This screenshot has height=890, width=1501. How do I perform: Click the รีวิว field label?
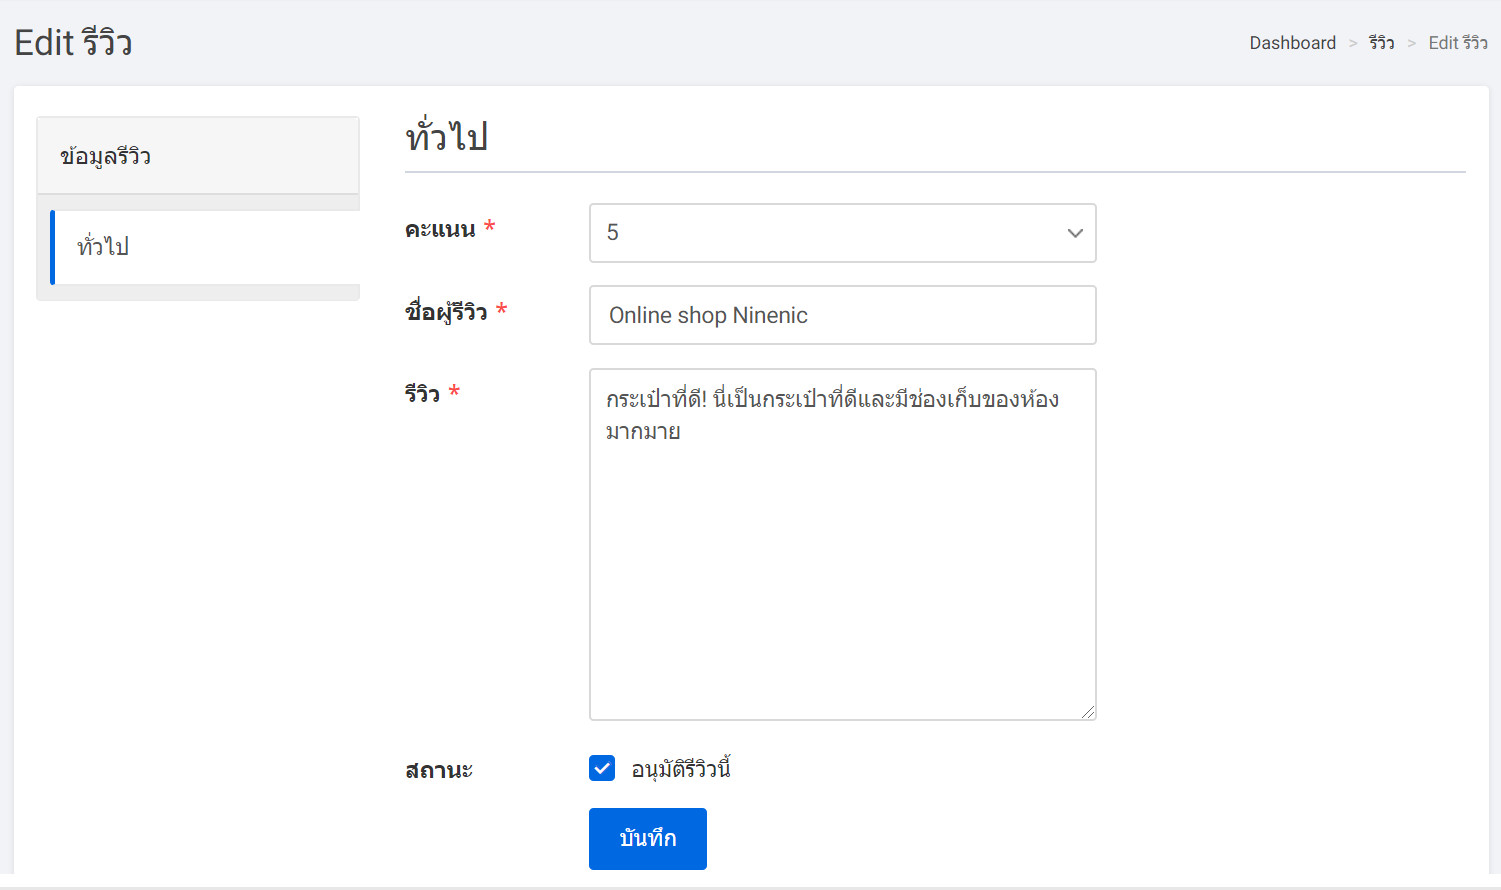[422, 393]
